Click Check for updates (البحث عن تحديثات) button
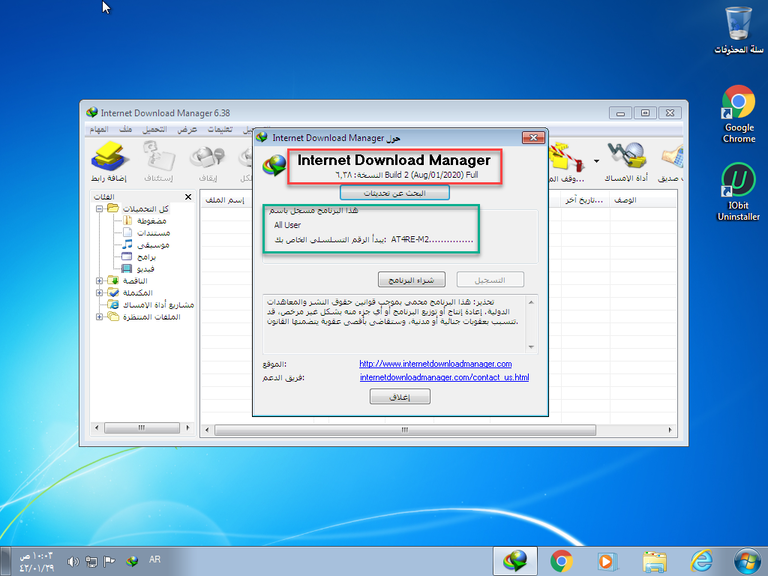The image size is (768, 576). pyautogui.click(x=395, y=193)
